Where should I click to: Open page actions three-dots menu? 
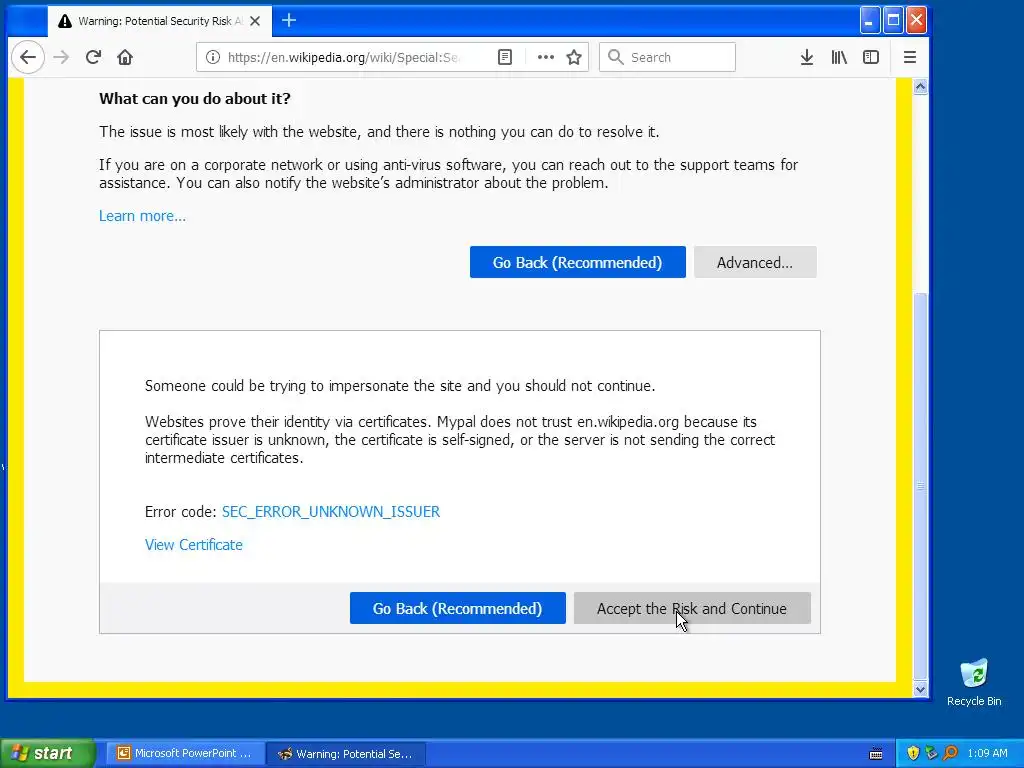point(545,57)
